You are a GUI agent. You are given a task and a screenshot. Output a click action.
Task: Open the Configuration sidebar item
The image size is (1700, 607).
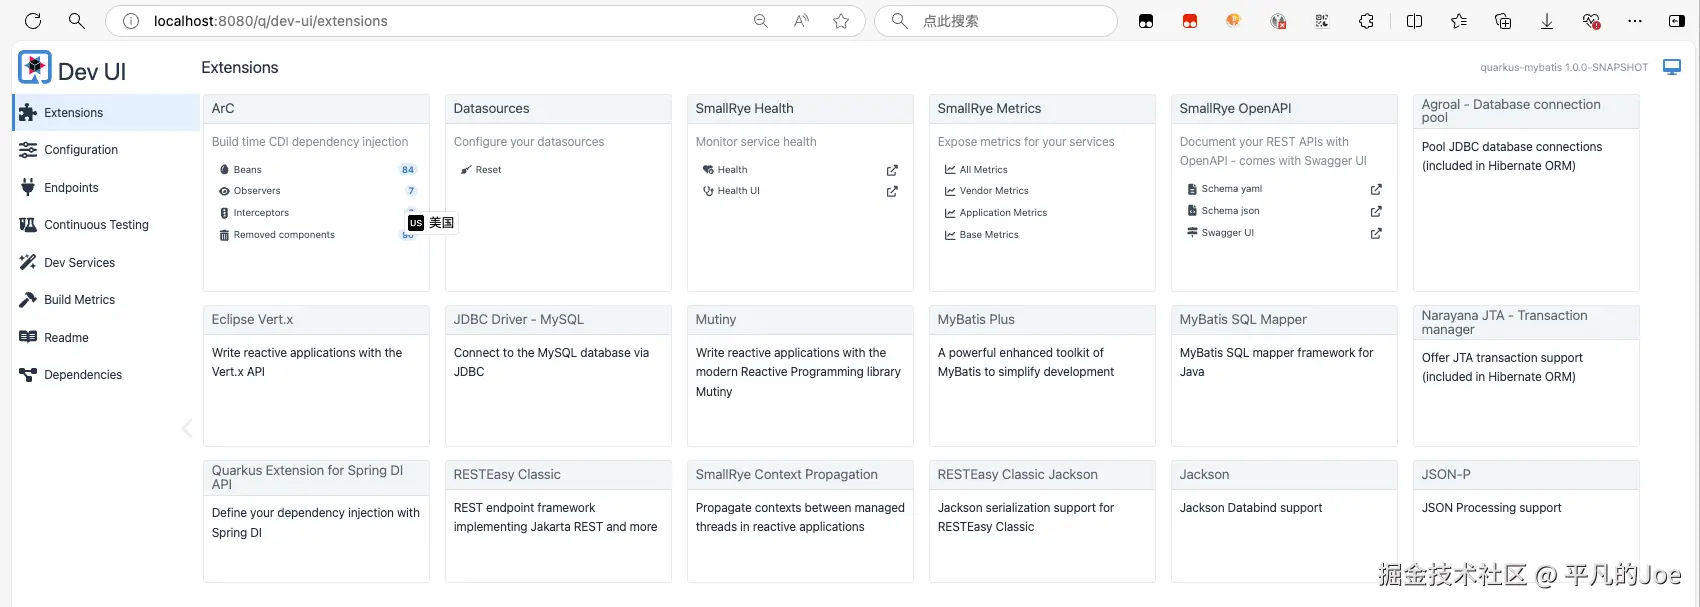click(106, 150)
